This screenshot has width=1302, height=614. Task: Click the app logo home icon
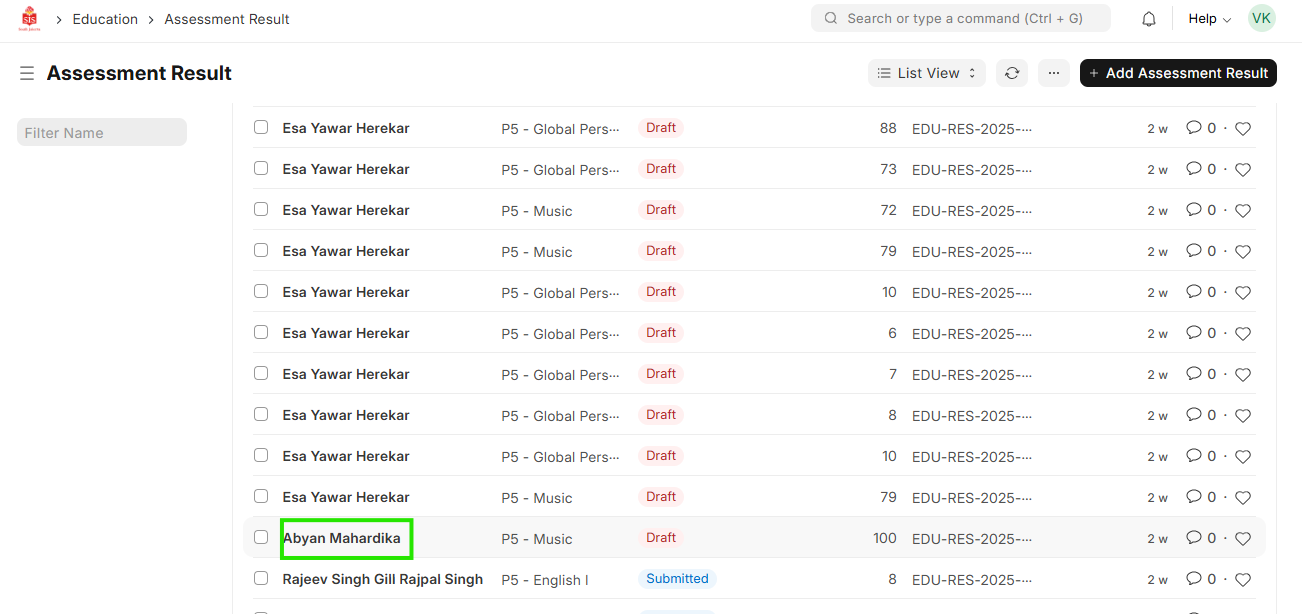pyautogui.click(x=30, y=19)
